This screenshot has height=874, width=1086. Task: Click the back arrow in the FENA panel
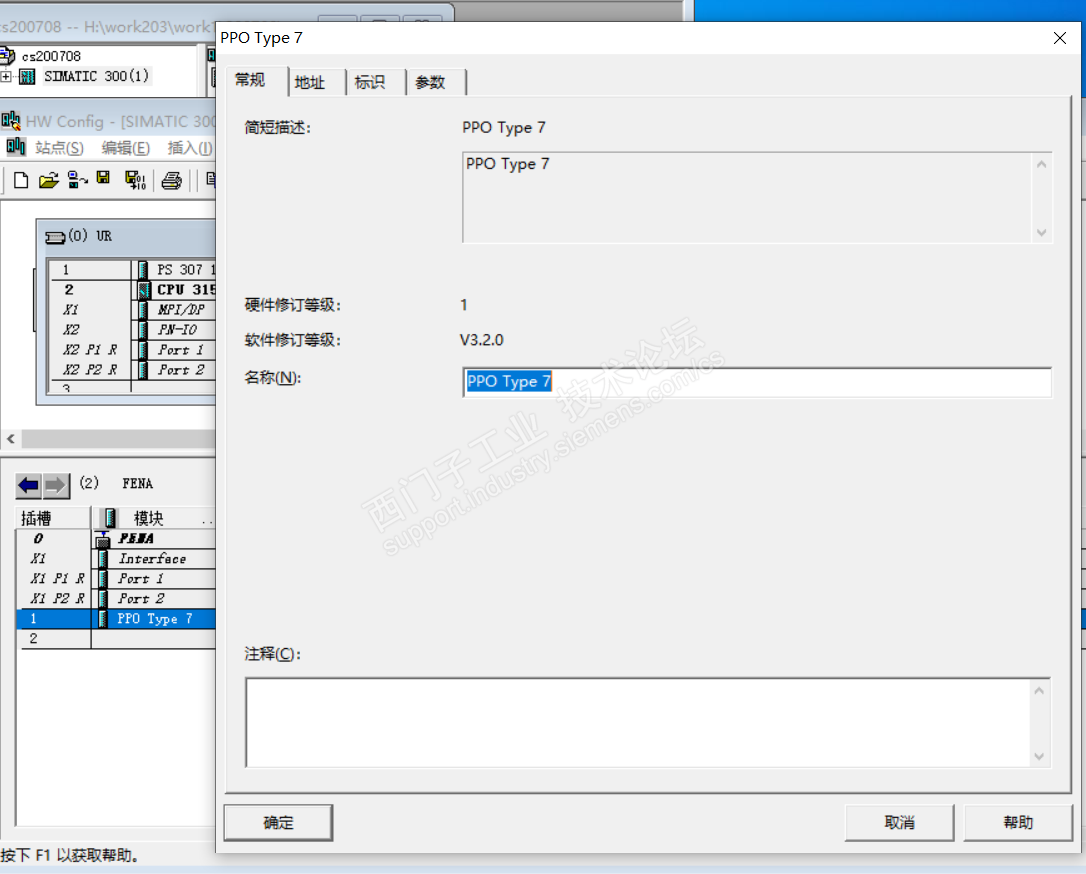[x=29, y=485]
